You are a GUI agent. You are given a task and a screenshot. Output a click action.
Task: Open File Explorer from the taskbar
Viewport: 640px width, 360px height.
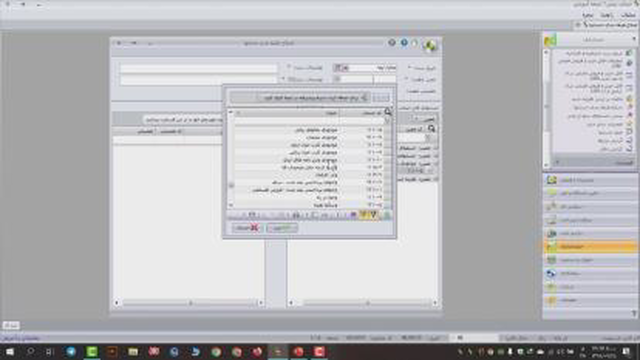[x=133, y=352]
